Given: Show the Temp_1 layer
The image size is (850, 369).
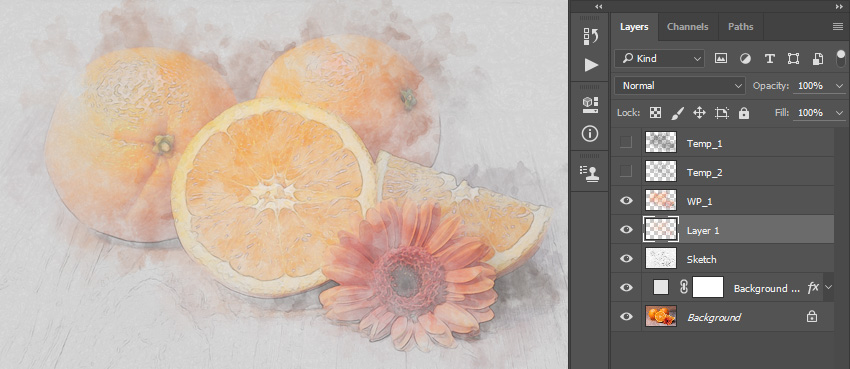Looking at the screenshot, I should click(x=626, y=143).
